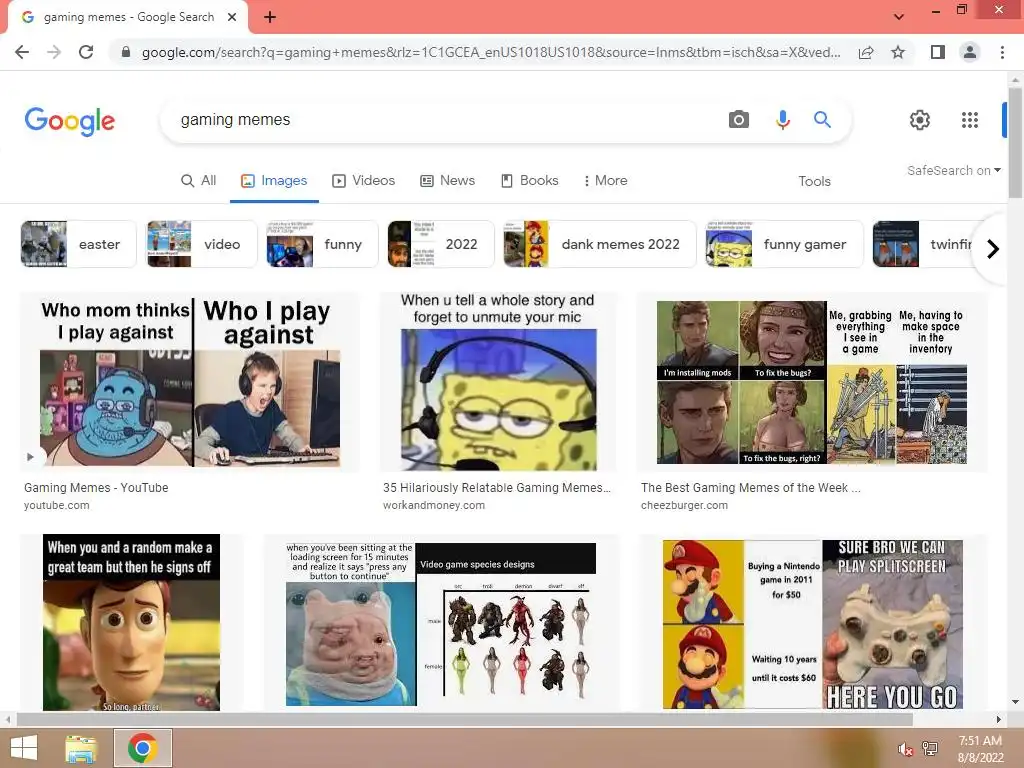Show more filter chips arrow
The image size is (1024, 768).
click(993, 249)
